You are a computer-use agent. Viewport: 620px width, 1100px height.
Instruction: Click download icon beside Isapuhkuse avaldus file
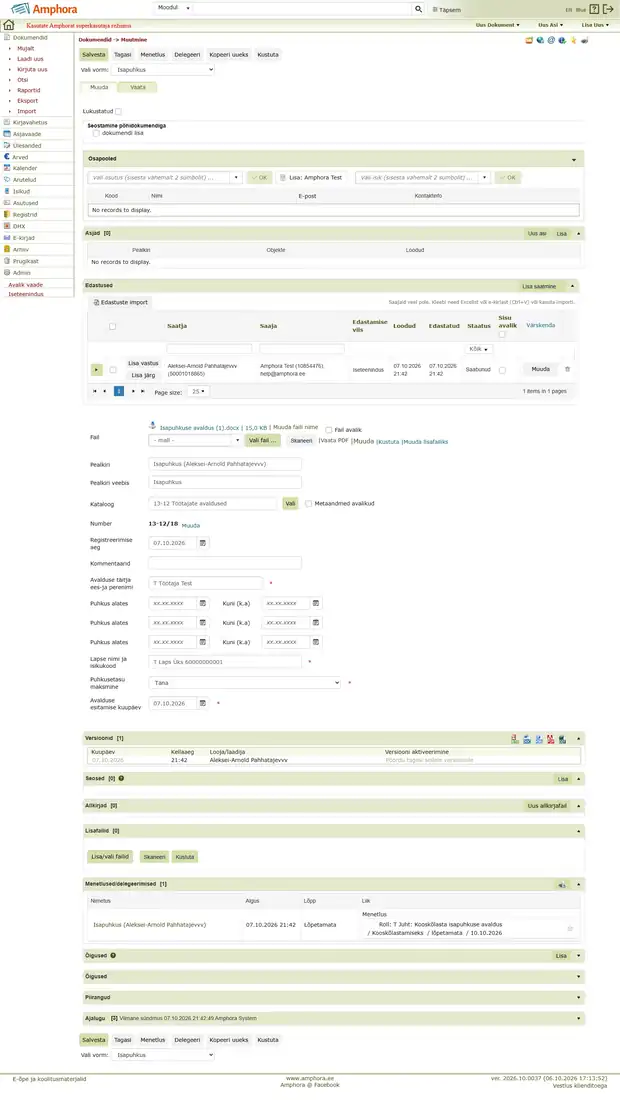click(x=152, y=425)
